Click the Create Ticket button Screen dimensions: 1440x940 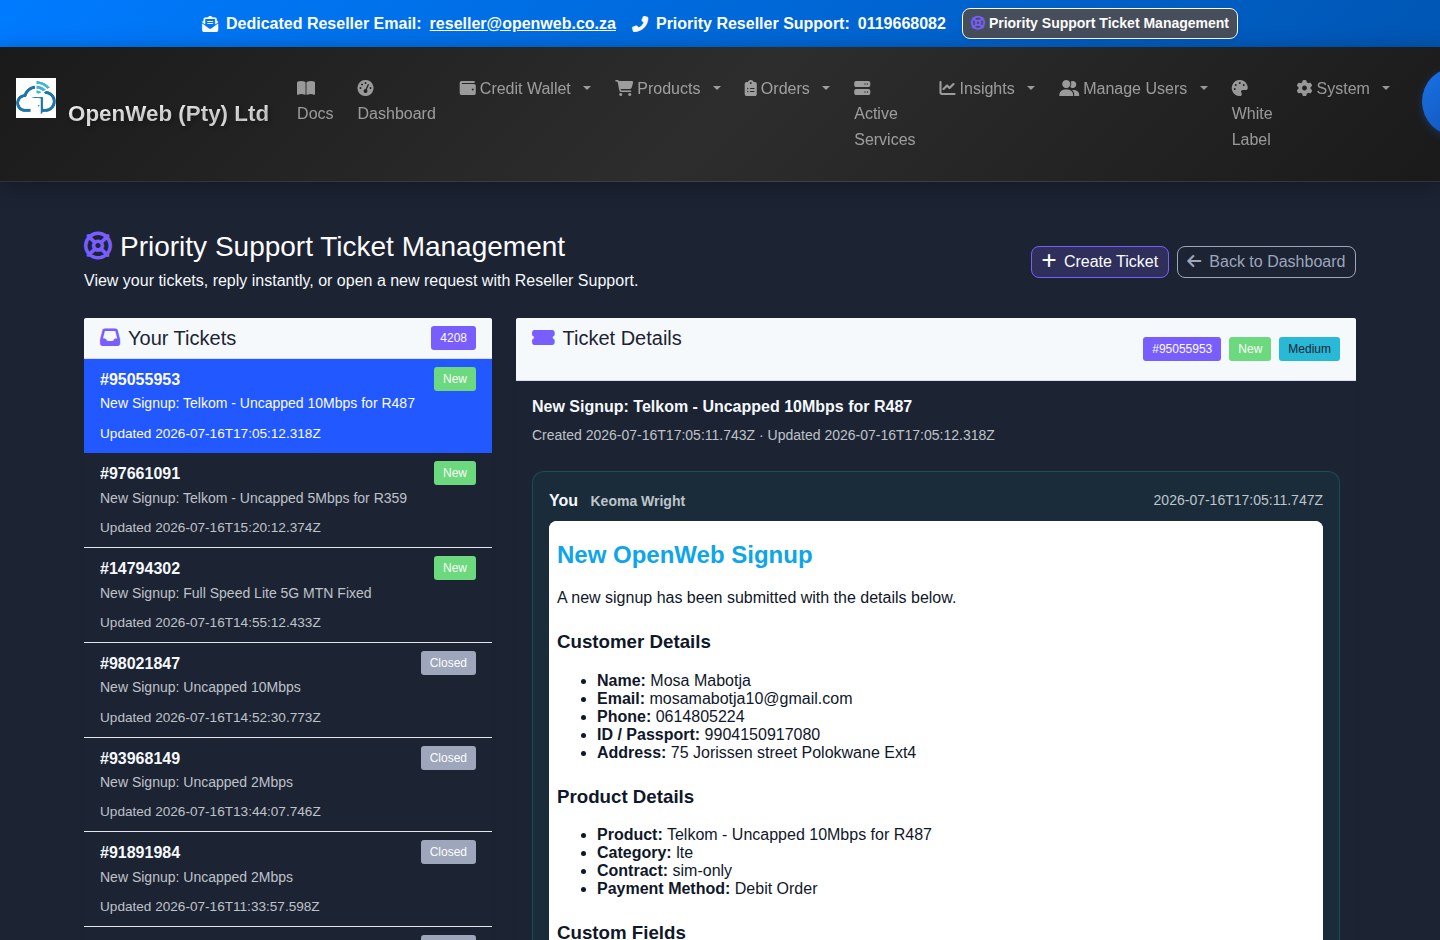click(1099, 261)
